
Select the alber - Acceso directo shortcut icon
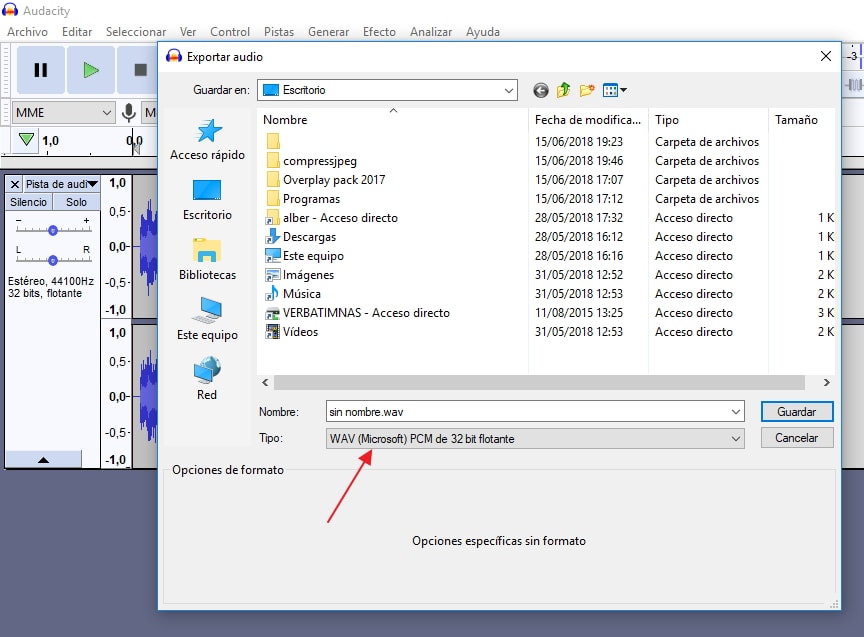coord(273,218)
